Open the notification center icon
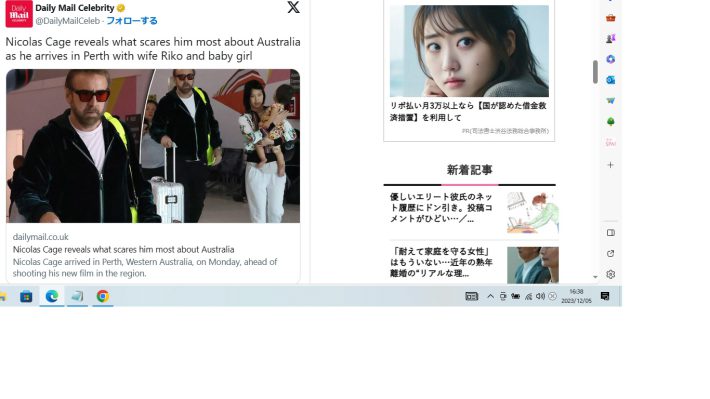This screenshot has height=399, width=710. point(605,296)
